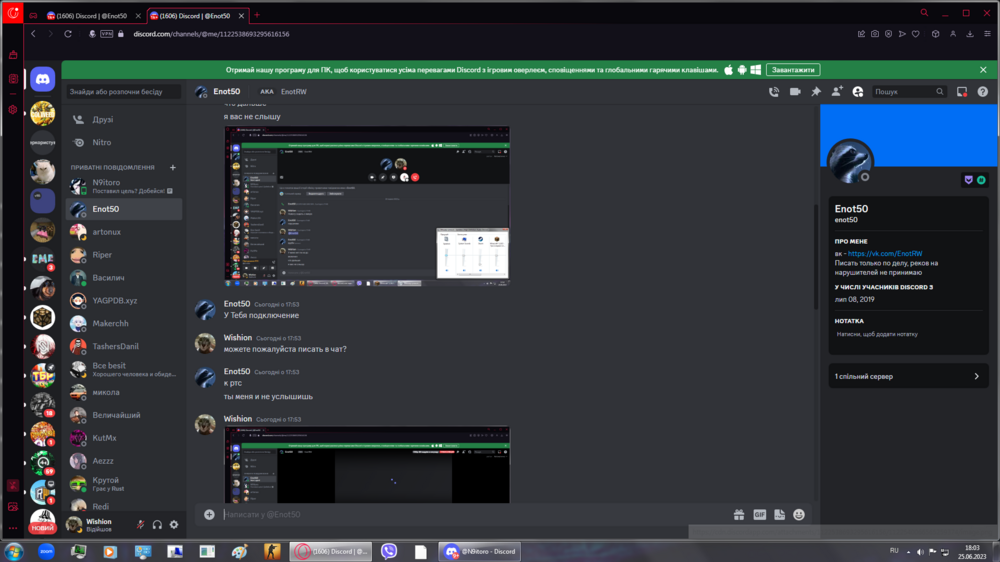Open the Discord inbox
This screenshot has height=562, width=1000.
962,92
